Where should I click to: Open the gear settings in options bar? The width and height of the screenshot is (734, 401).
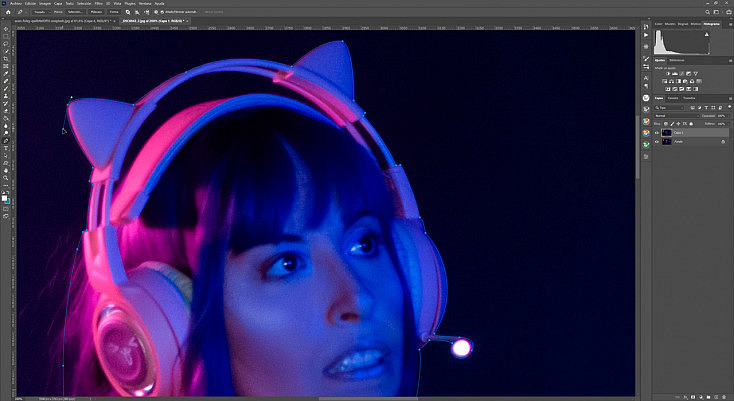[156, 12]
